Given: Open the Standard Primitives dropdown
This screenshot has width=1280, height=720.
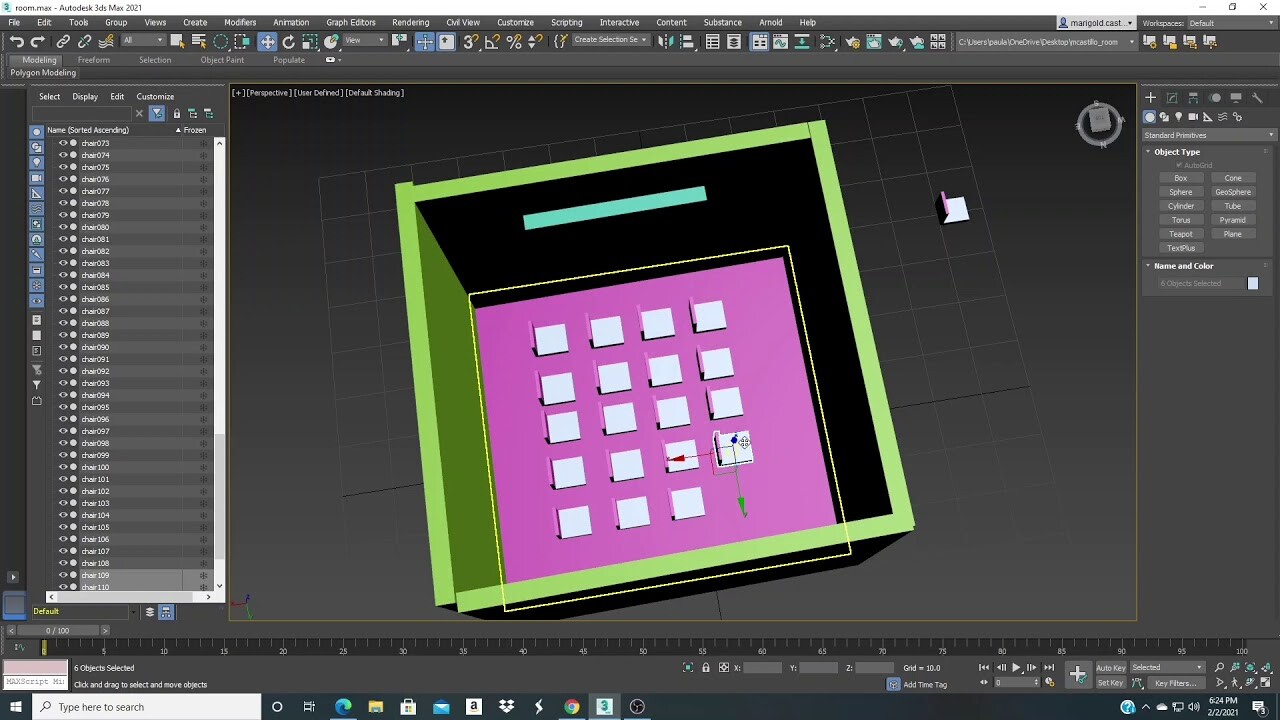Looking at the screenshot, I should coord(1208,134).
